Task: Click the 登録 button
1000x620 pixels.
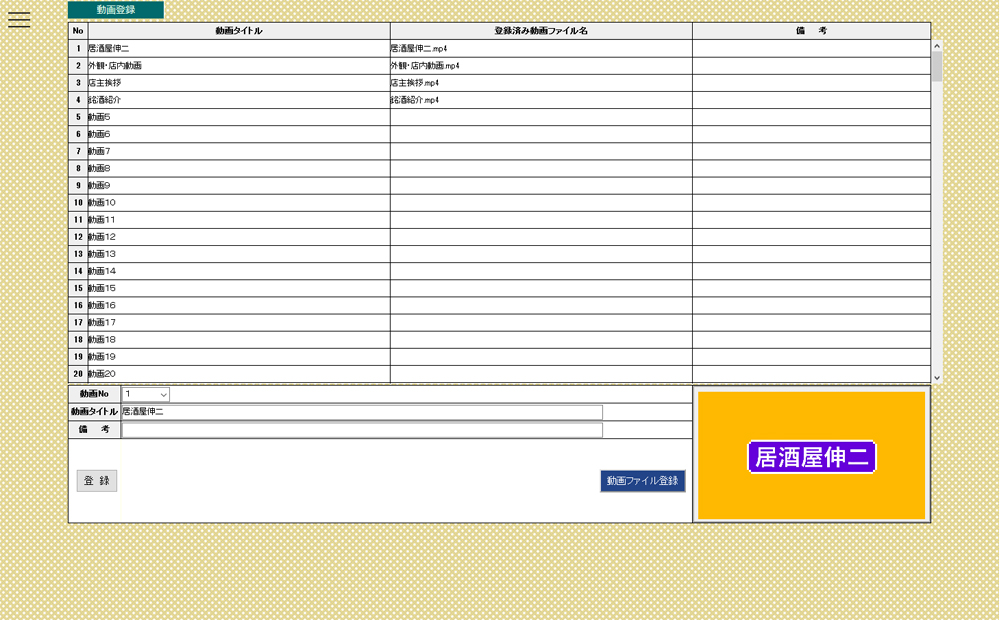Action: point(97,481)
